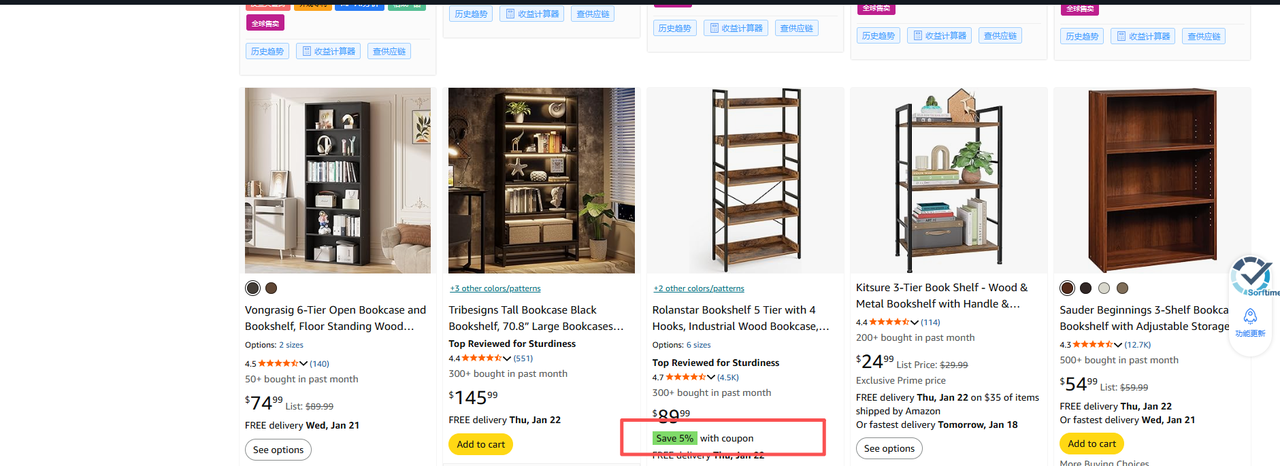Open 收益计算器 calculator above the Vongrasig bookcase
This screenshot has width=1280, height=466.
click(328, 51)
